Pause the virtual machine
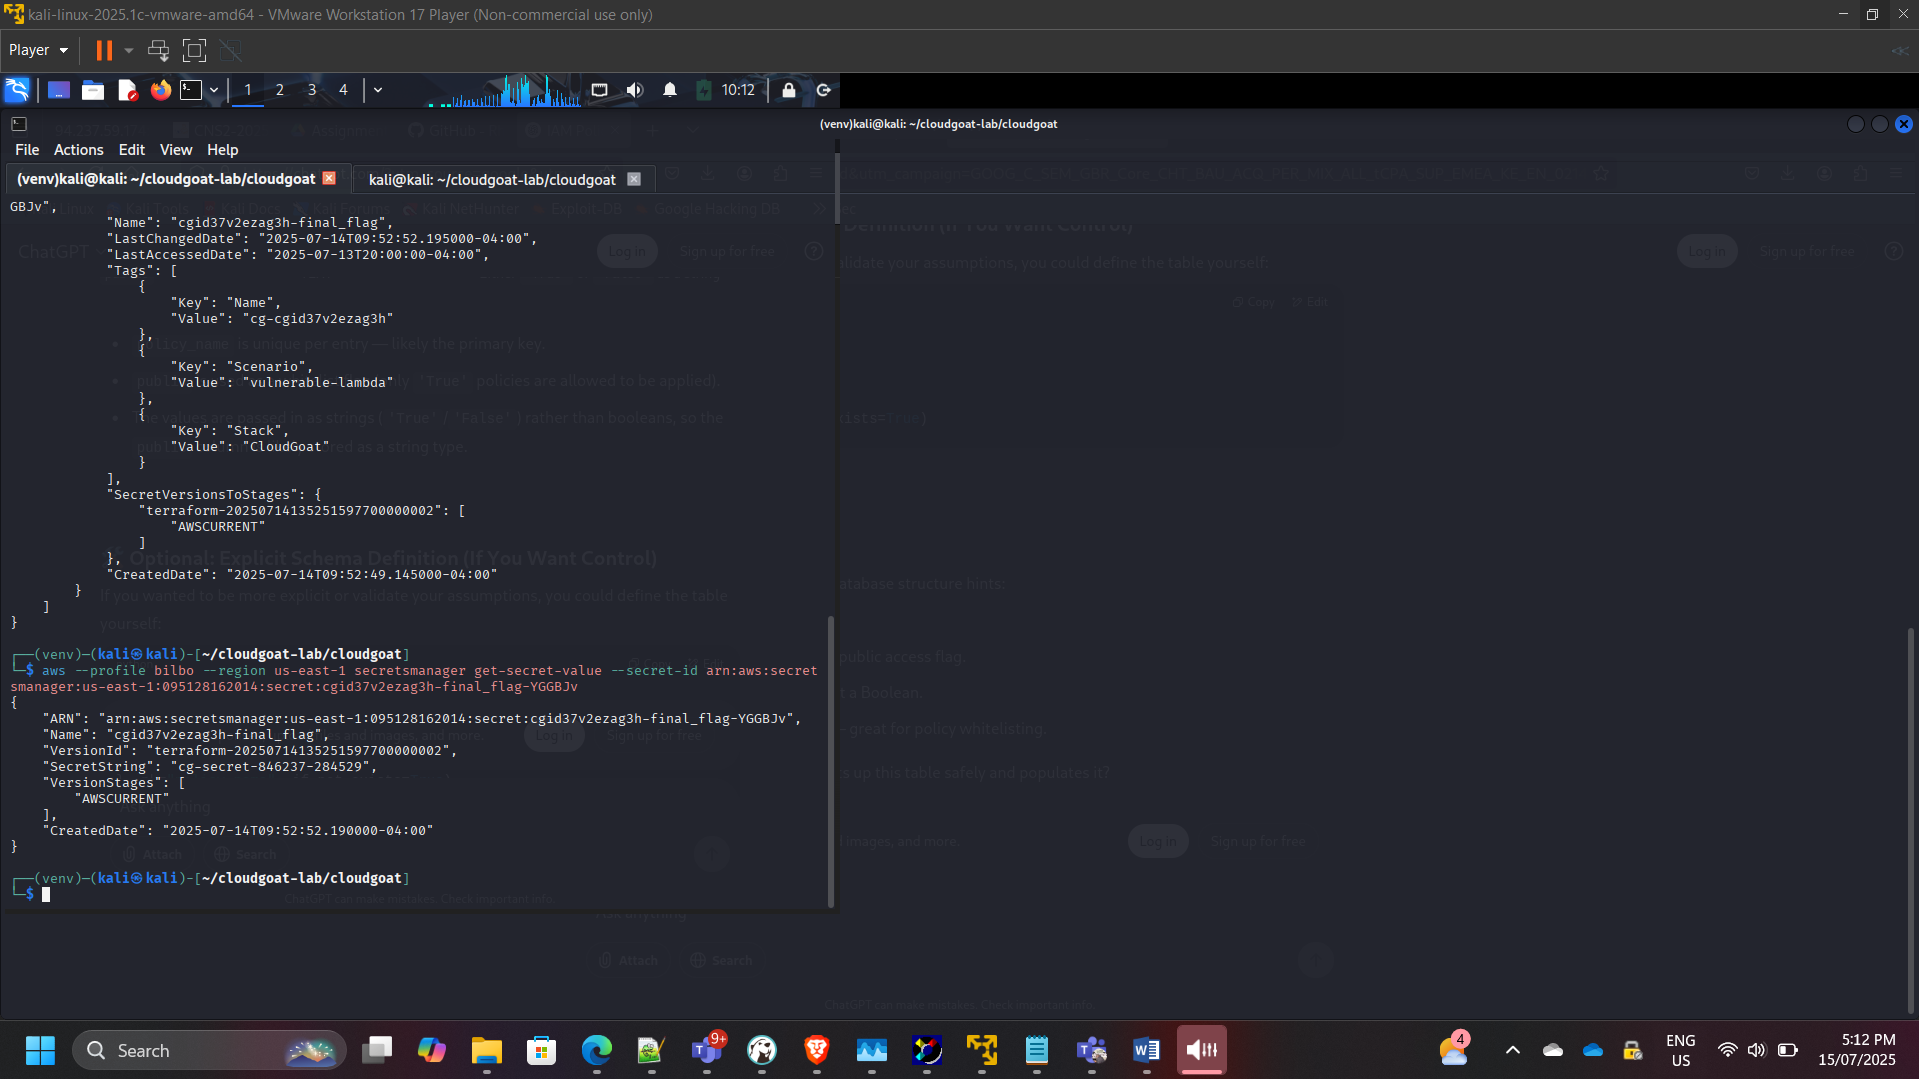This screenshot has width=1919, height=1079. 104,50
